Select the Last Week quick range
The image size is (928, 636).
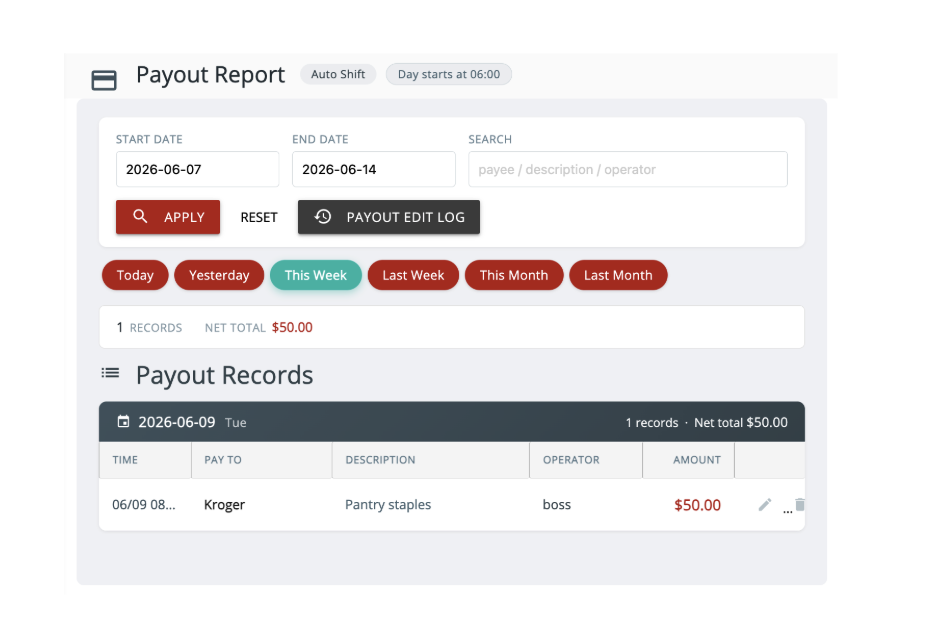tap(413, 275)
